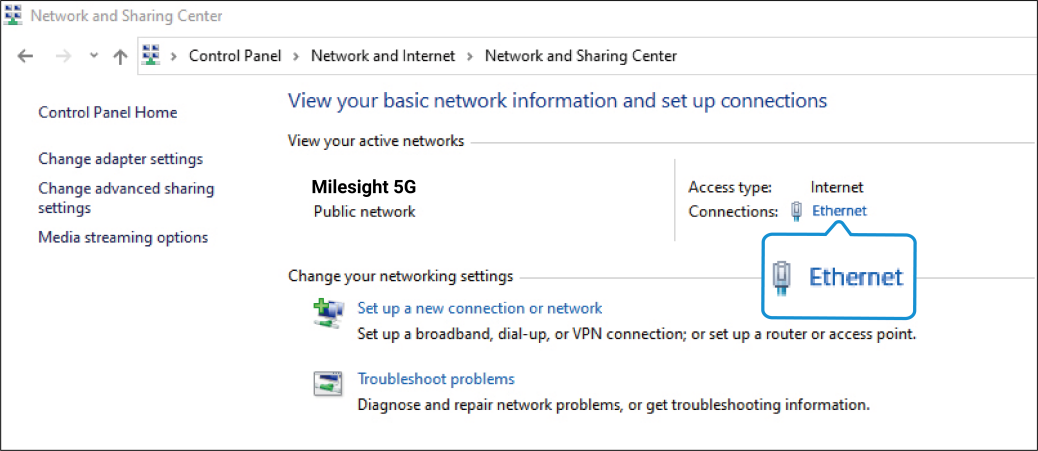
Task: Expand the chevron after Network and Internet breadcrumb
Action: tap(470, 57)
